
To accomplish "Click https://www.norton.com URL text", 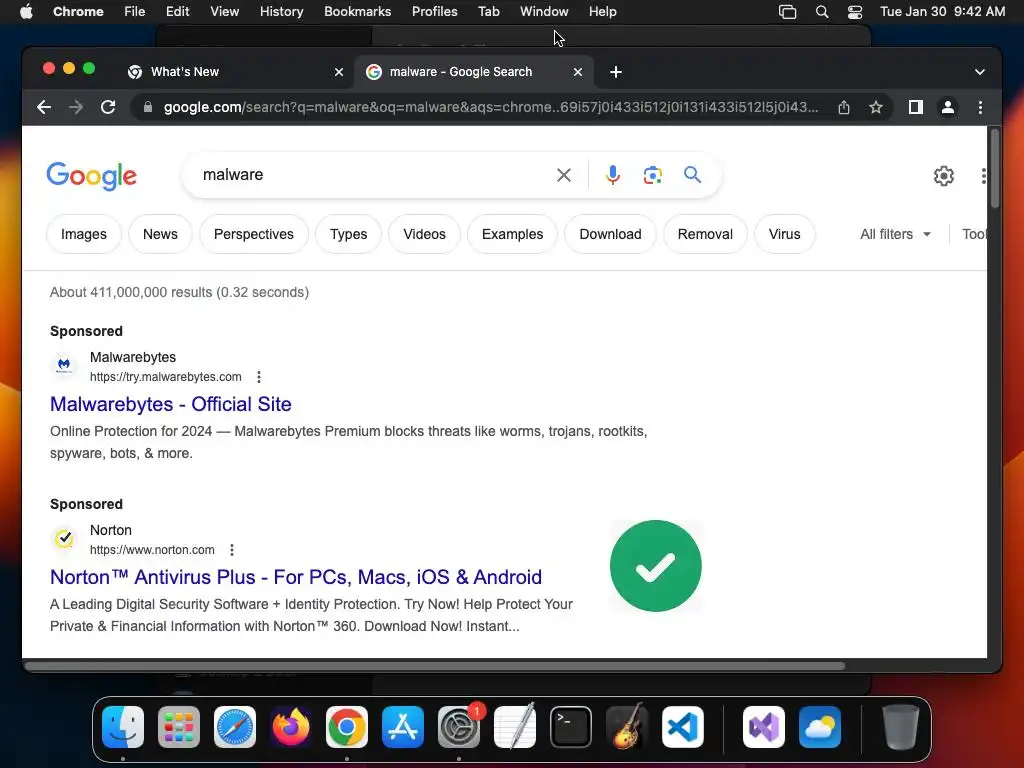I will [152, 550].
